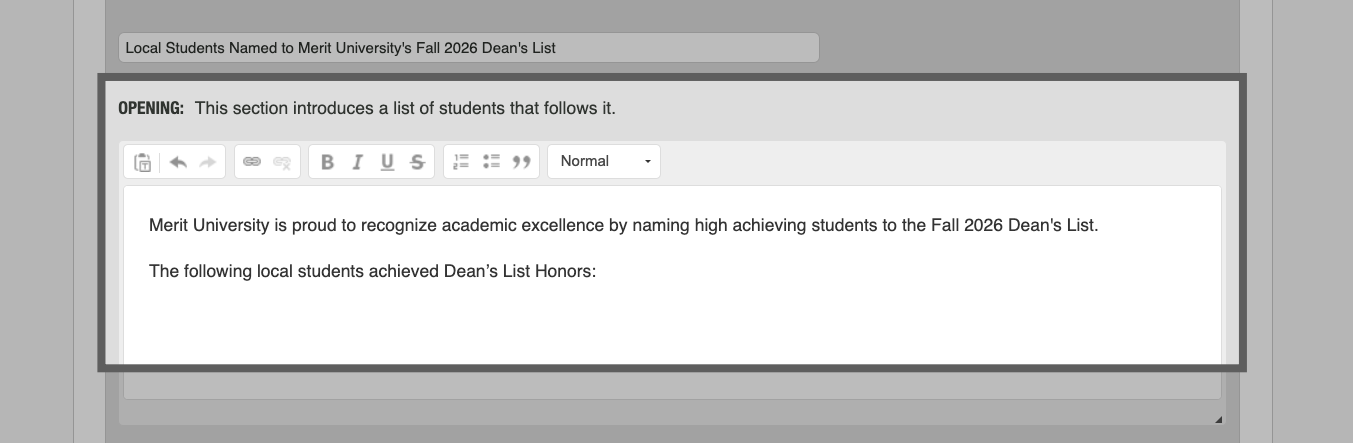Screen dimensions: 1353x443
Task: Insert a numbered list
Action: (461, 162)
